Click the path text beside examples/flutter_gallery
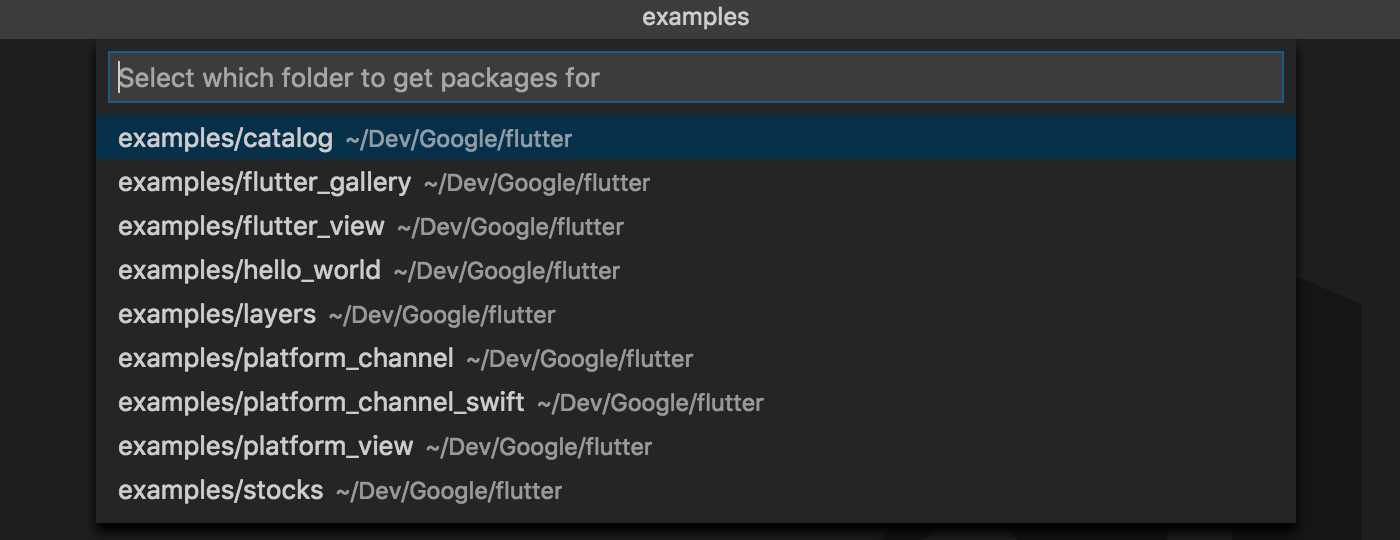1400x540 pixels. pyautogui.click(x=537, y=184)
